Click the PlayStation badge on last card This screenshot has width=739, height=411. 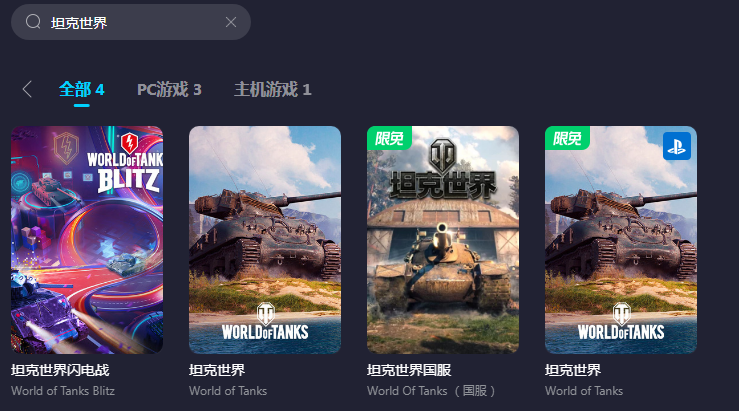(677, 146)
